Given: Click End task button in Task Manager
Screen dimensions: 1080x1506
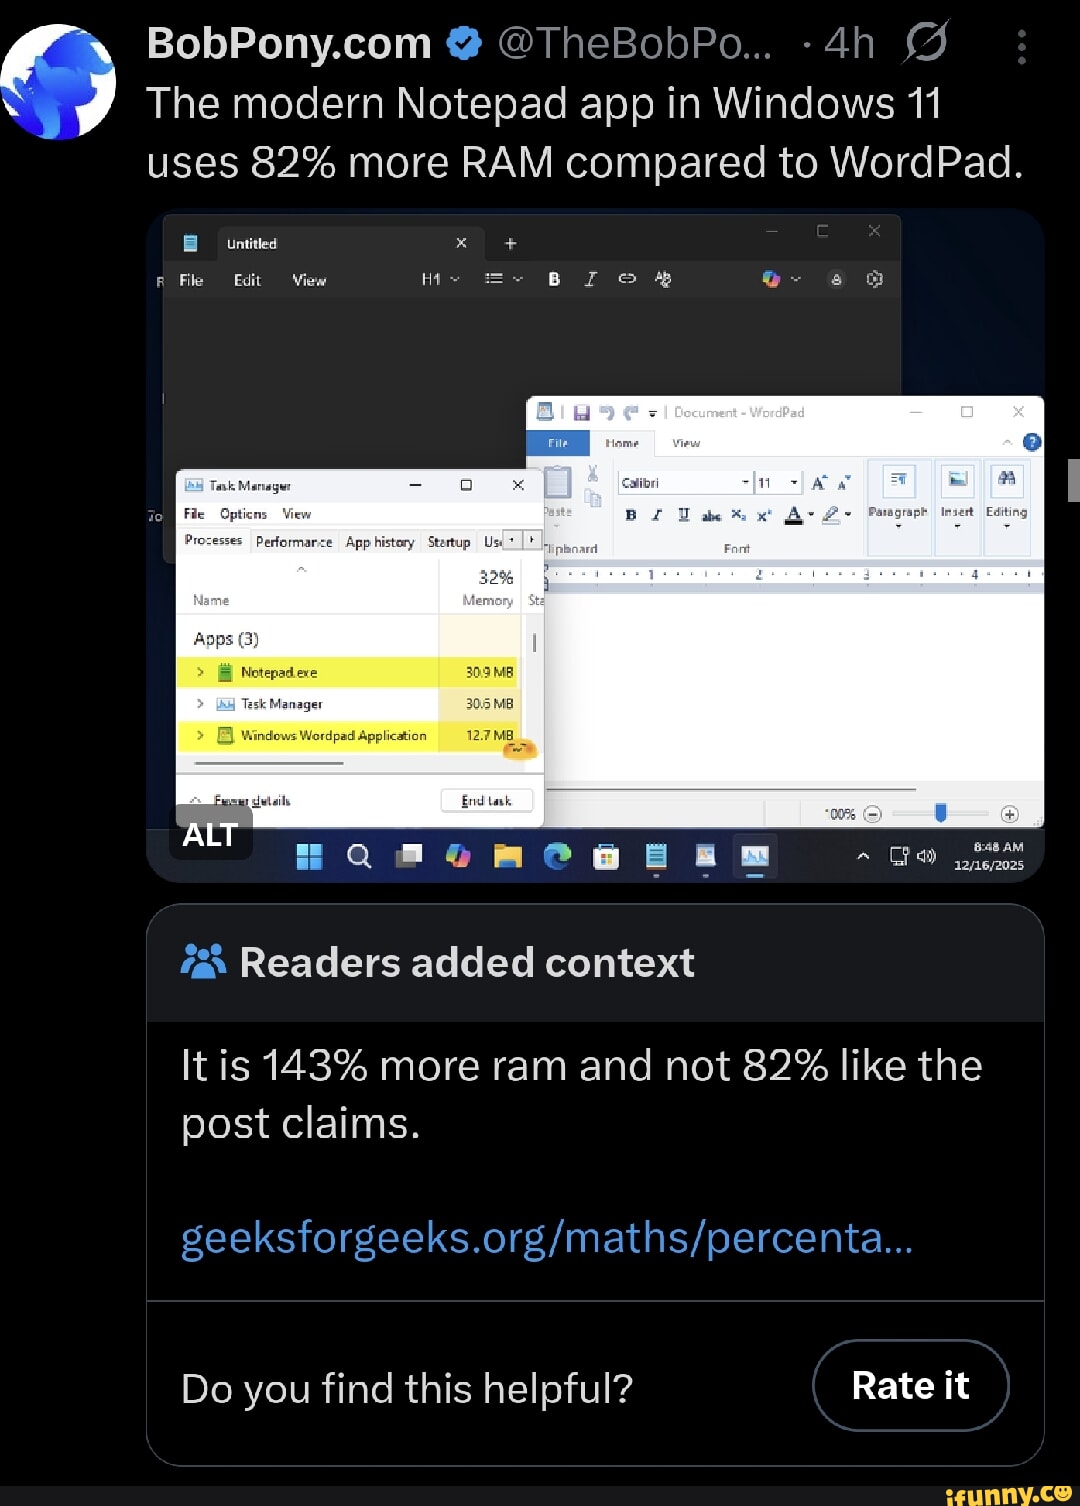Looking at the screenshot, I should (487, 801).
